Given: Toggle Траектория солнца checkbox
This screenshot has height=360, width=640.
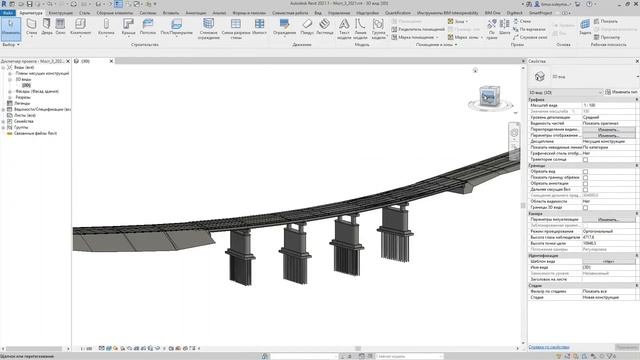Looking at the screenshot, I should pyautogui.click(x=585, y=160).
